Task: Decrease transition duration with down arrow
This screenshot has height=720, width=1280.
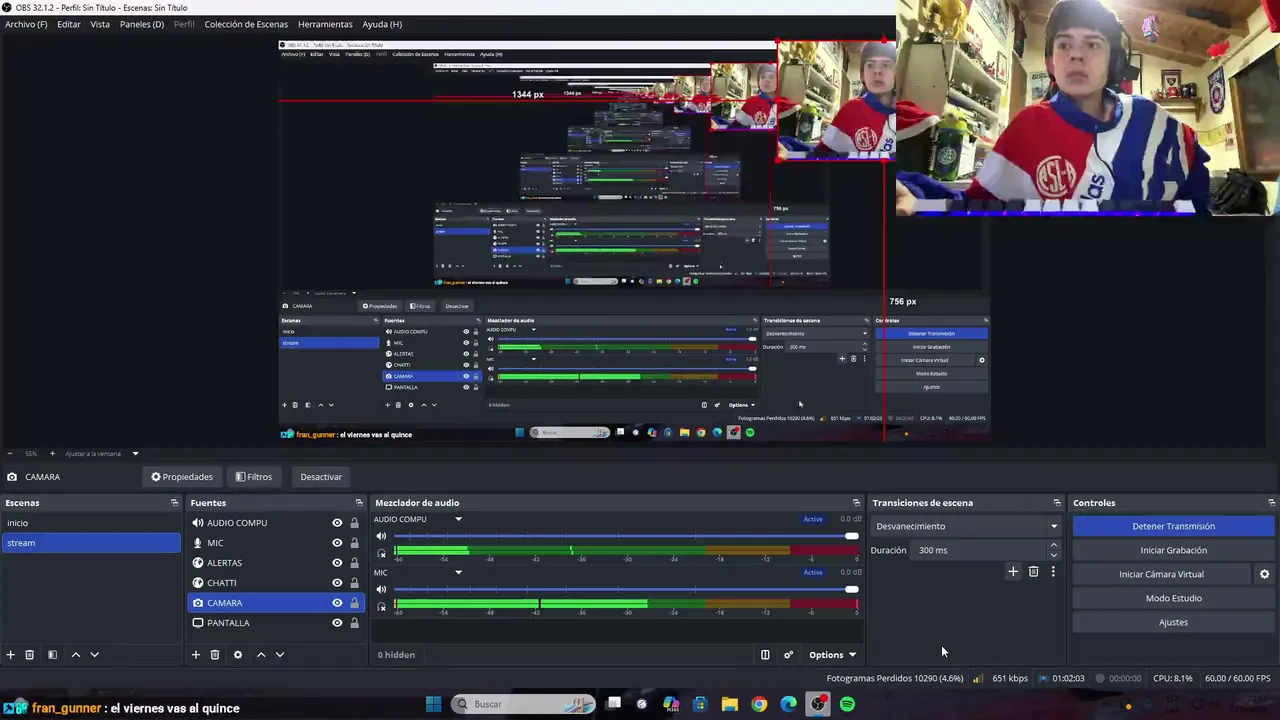Action: tap(1053, 555)
